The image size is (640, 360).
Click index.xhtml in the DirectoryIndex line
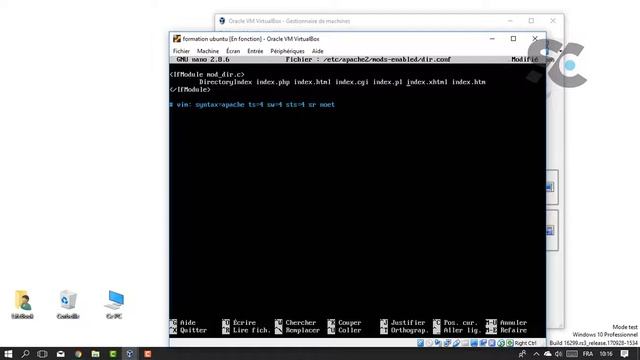[427, 82]
